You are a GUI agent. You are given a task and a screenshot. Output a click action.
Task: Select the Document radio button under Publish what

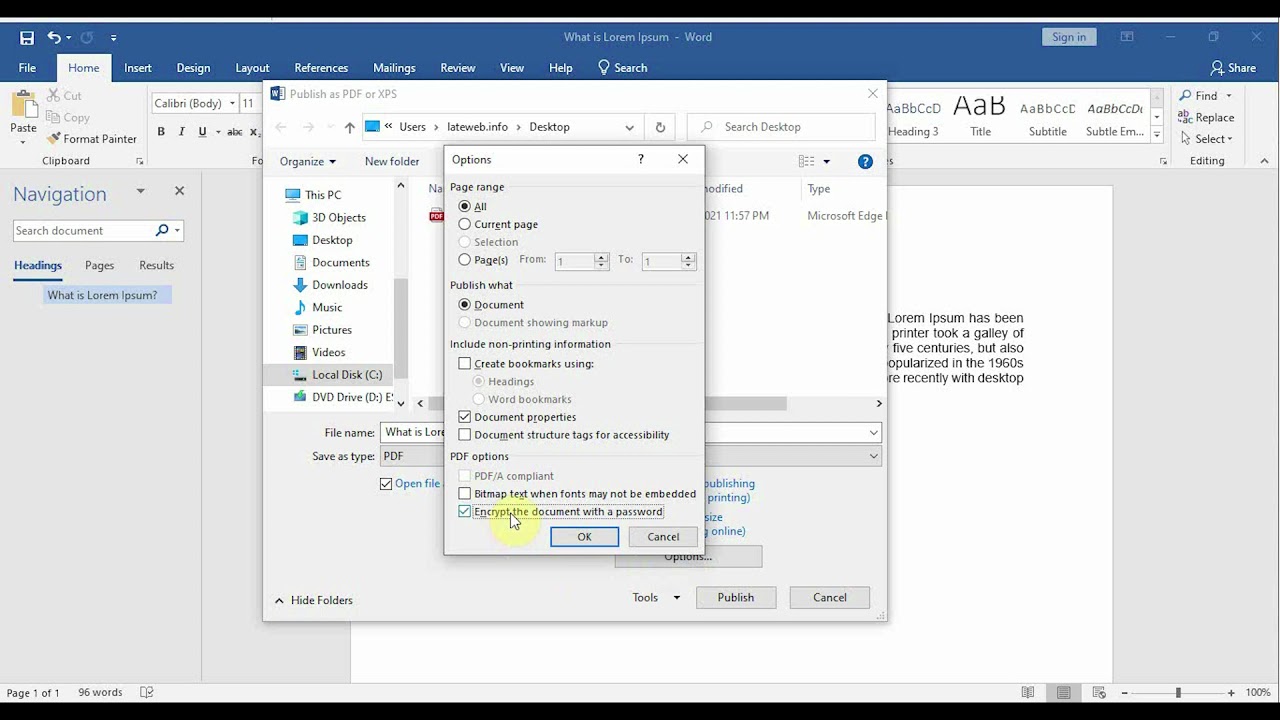(464, 305)
